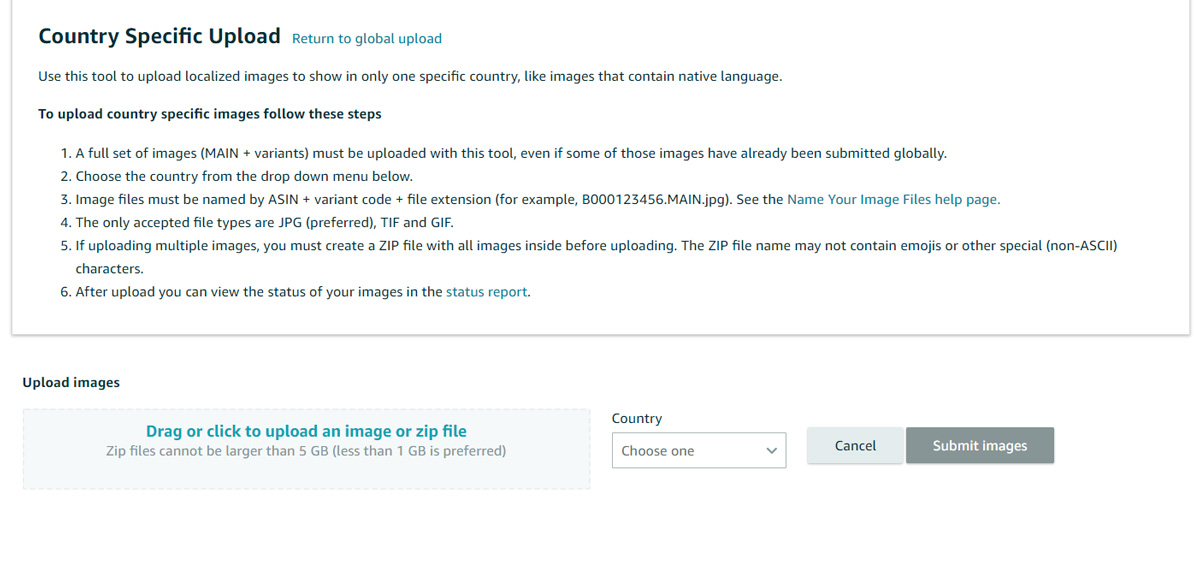The height and width of the screenshot is (562, 1200).
Task: Click 'After upload you can view' step text
Action: [259, 292]
